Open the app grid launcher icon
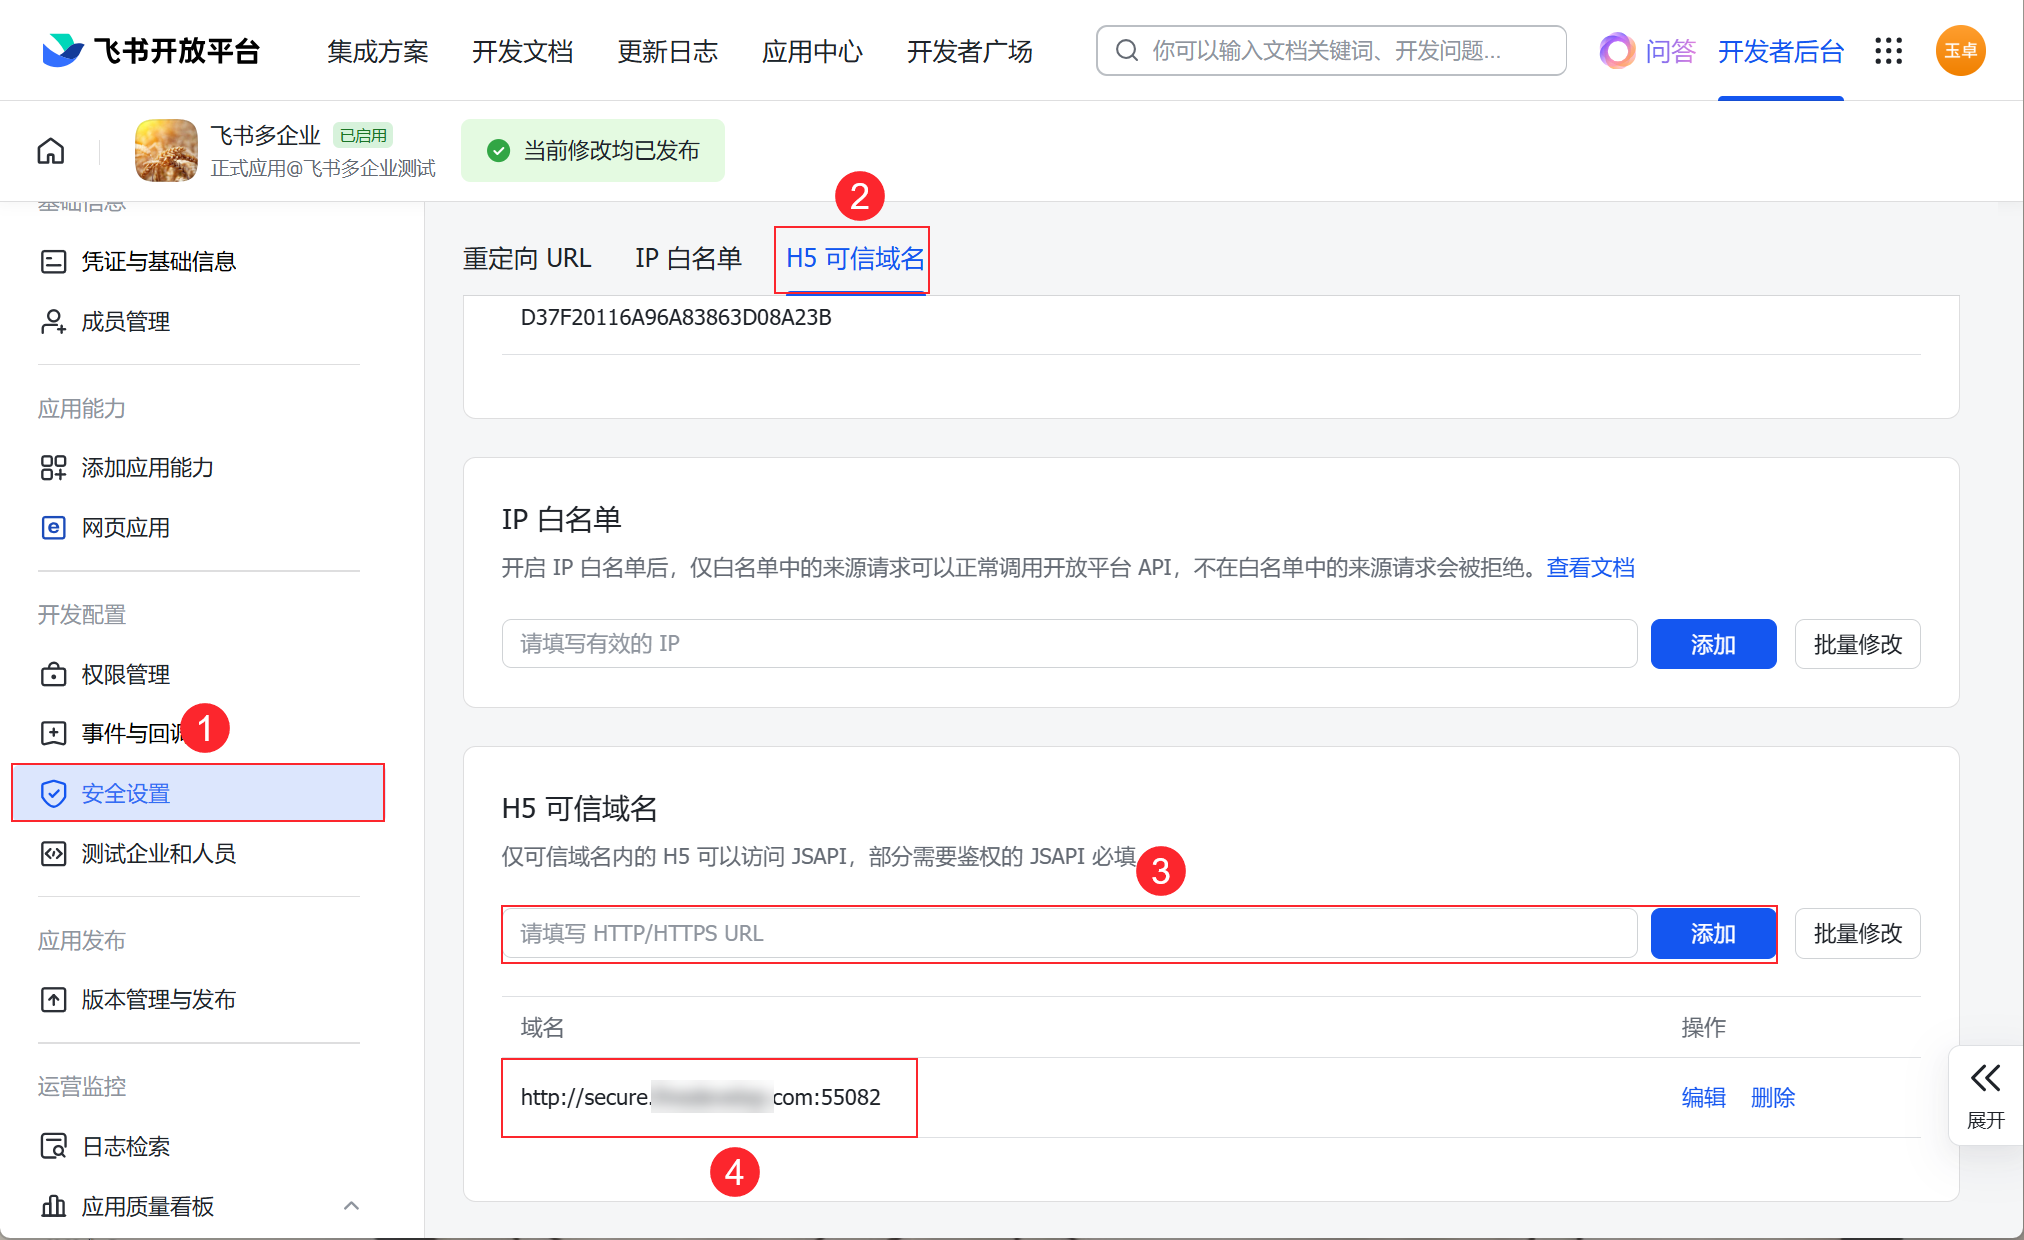The height and width of the screenshot is (1240, 2024). pos(1888,51)
